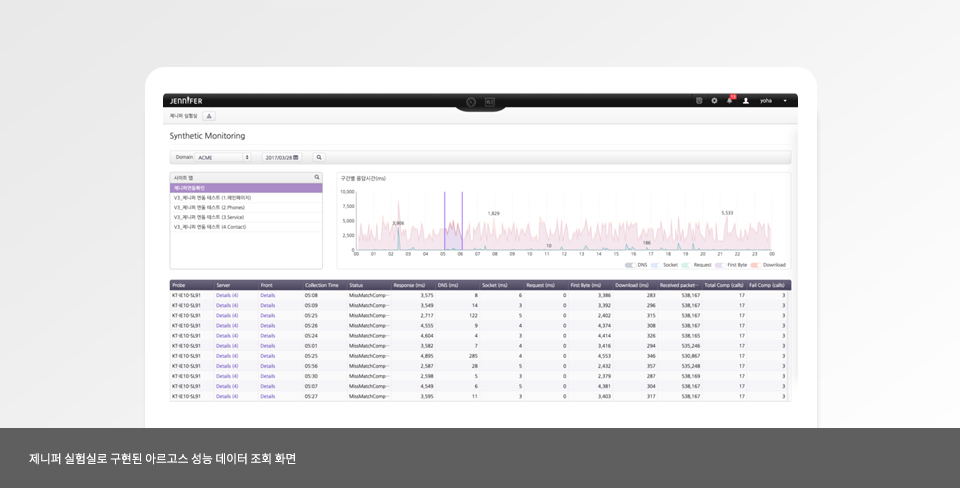
Task: Open Details (4) link in first table row
Action: (227, 296)
